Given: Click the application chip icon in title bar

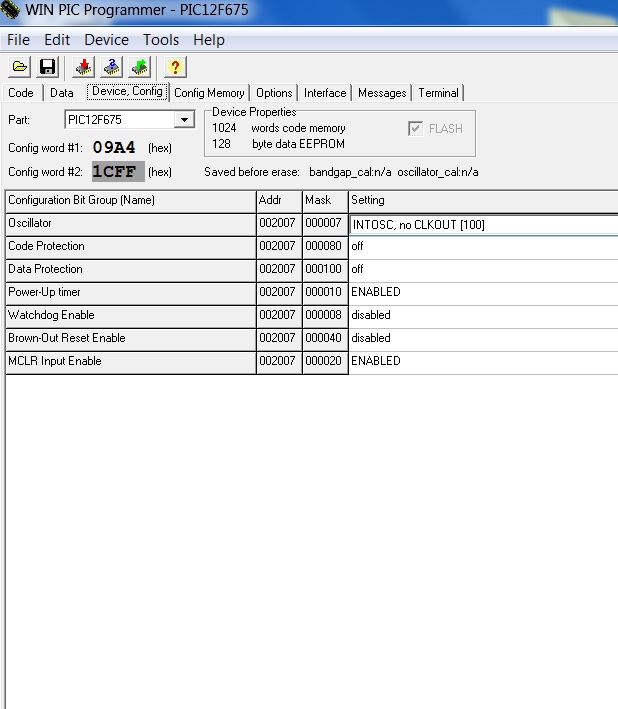Looking at the screenshot, I should pyautogui.click(x=11, y=11).
